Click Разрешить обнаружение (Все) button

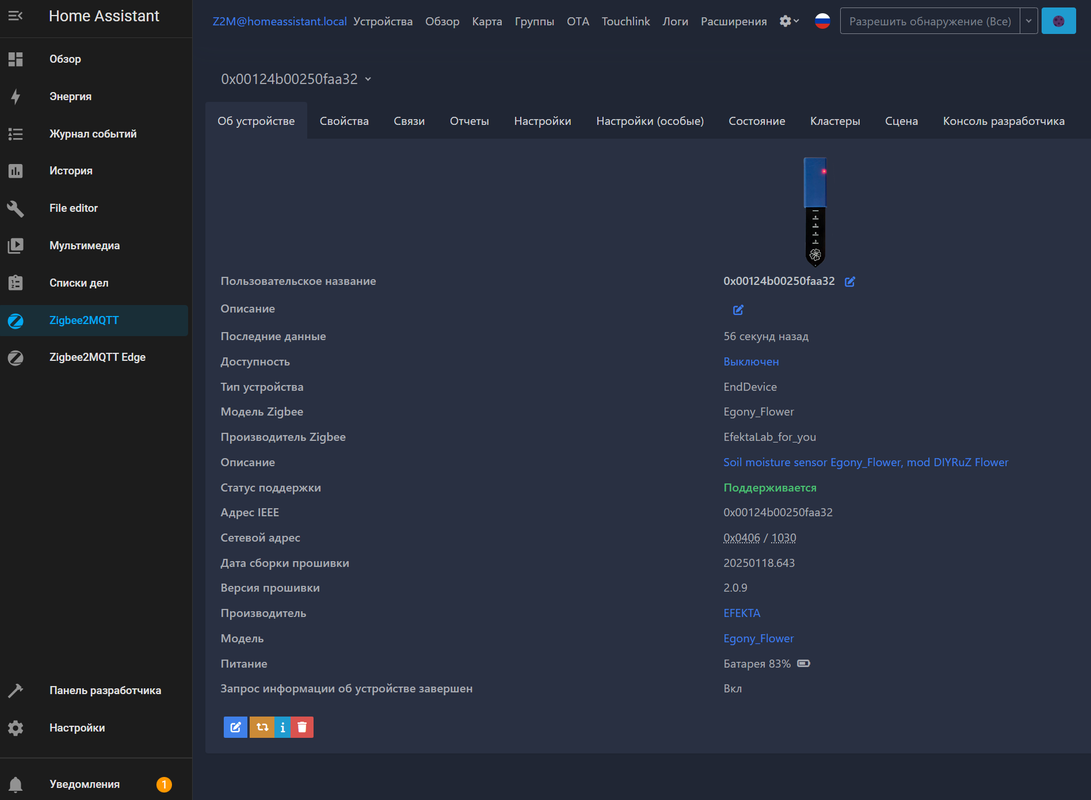click(930, 21)
